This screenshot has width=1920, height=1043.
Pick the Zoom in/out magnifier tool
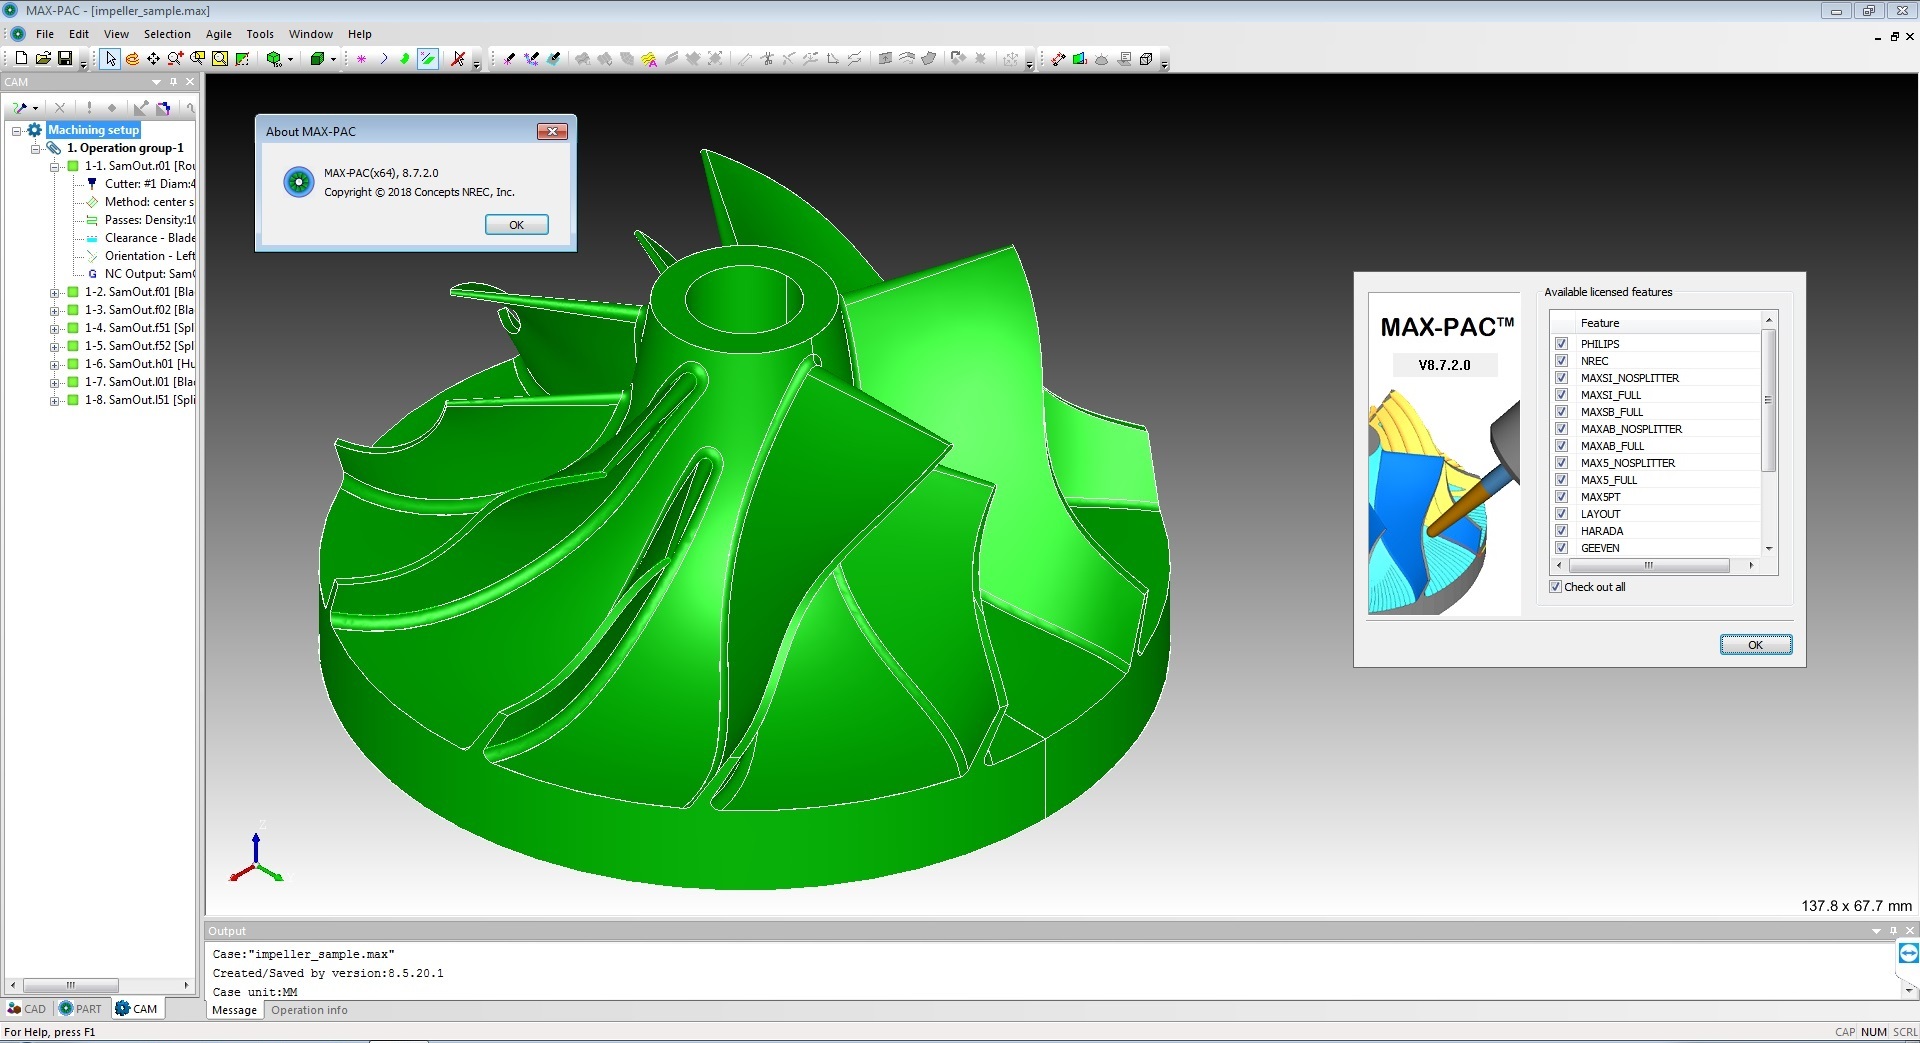coord(176,59)
